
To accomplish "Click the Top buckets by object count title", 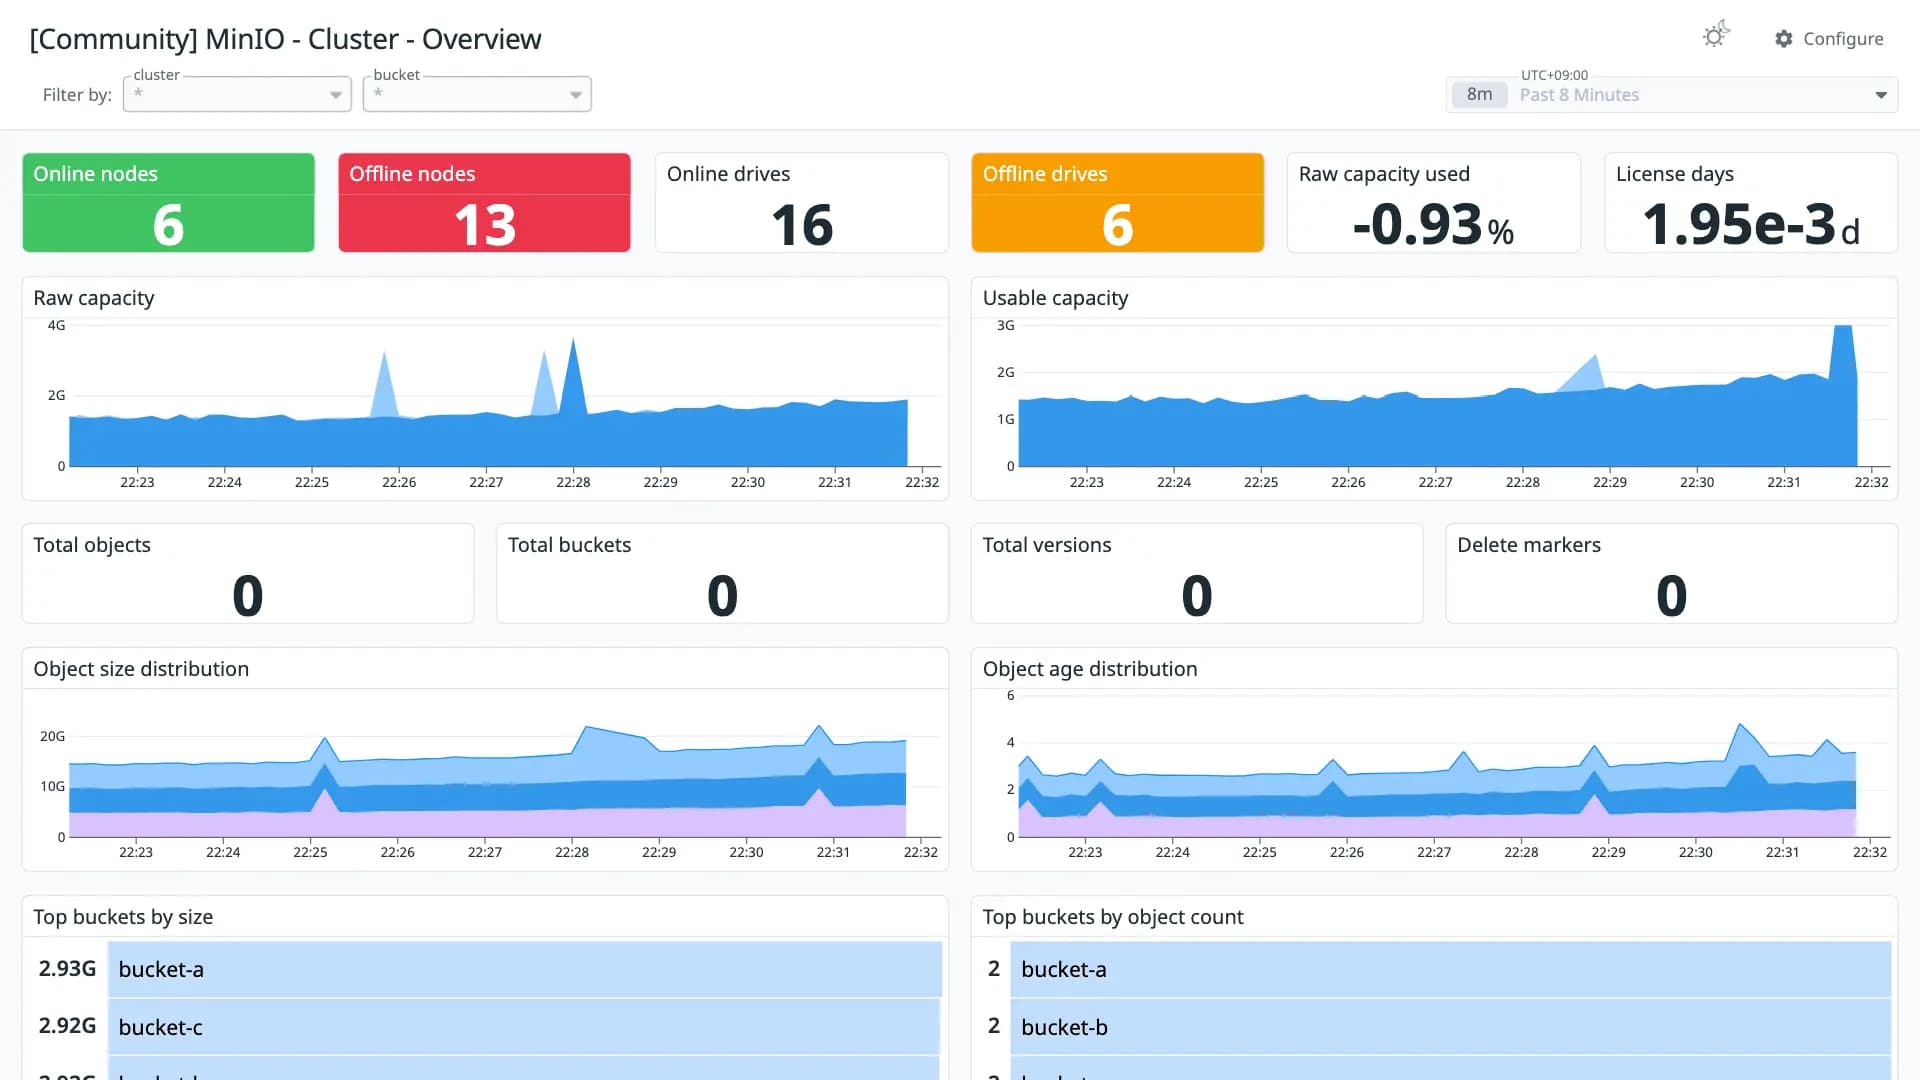I will tap(1113, 917).
